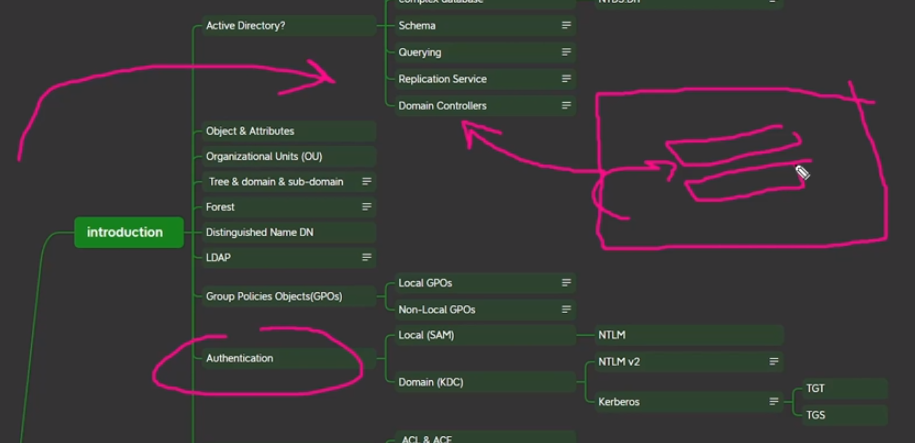Open notes icon on Domain Controllers node
This screenshot has height=443, width=915.
(566, 106)
